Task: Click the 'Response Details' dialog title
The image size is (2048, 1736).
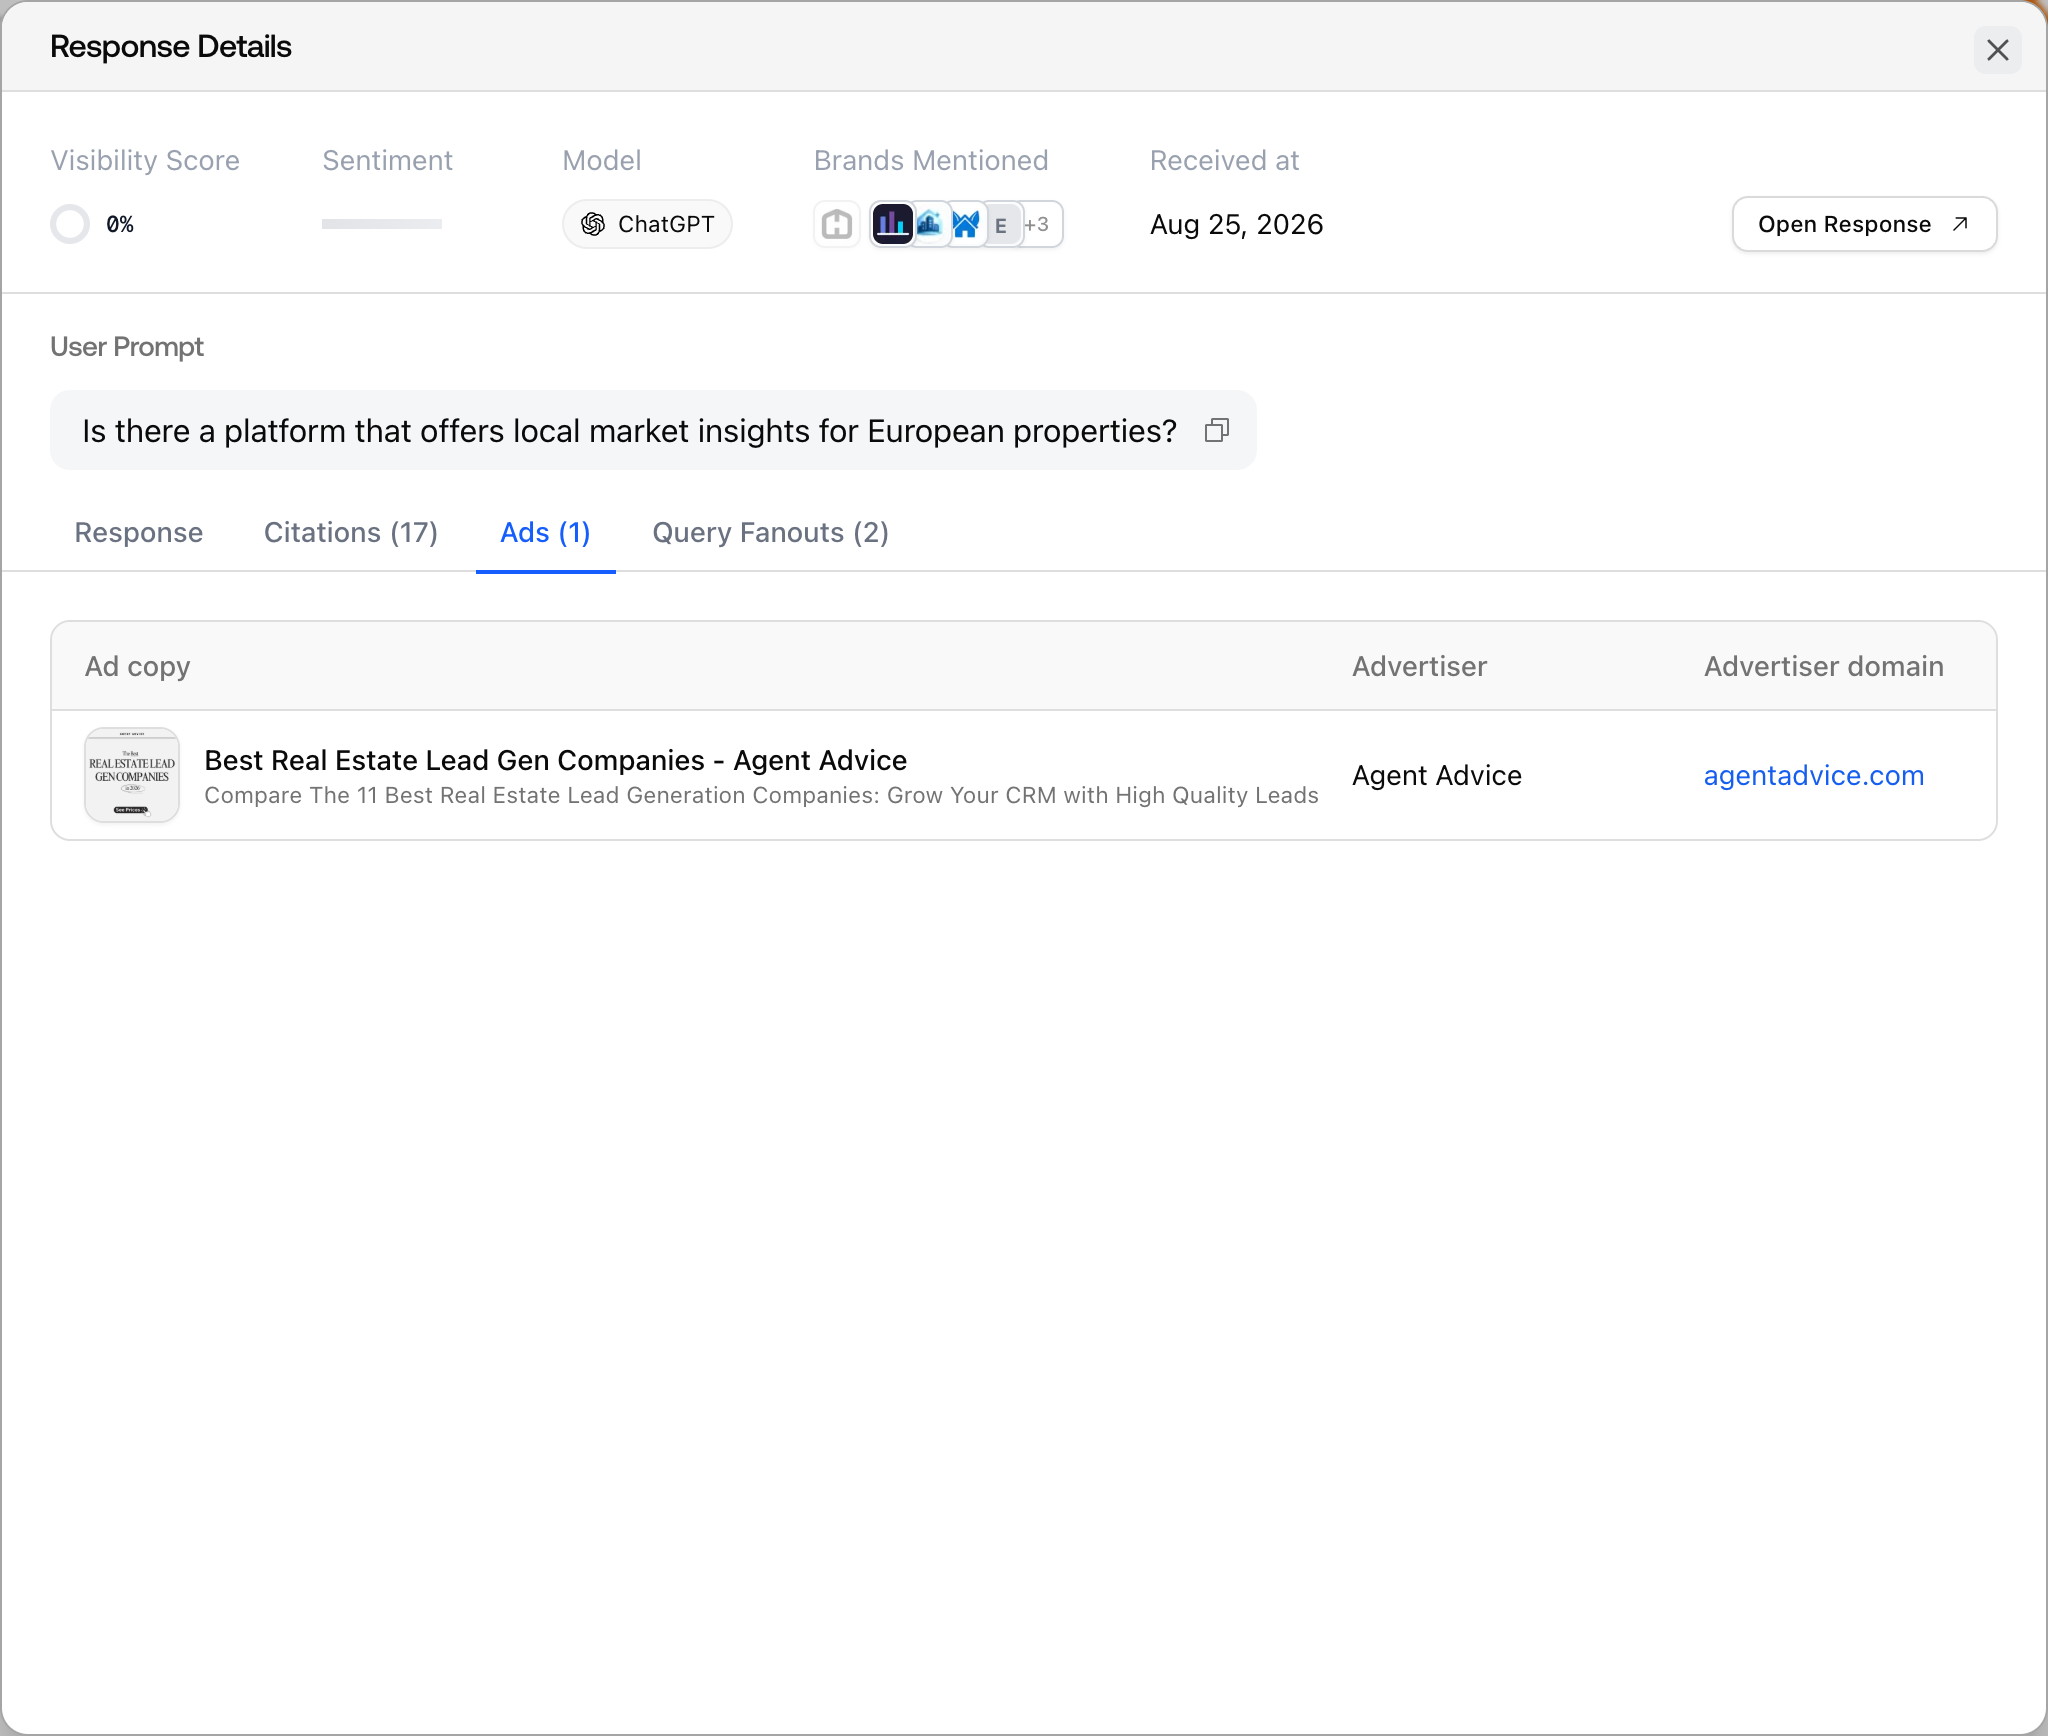Action: point(171,47)
